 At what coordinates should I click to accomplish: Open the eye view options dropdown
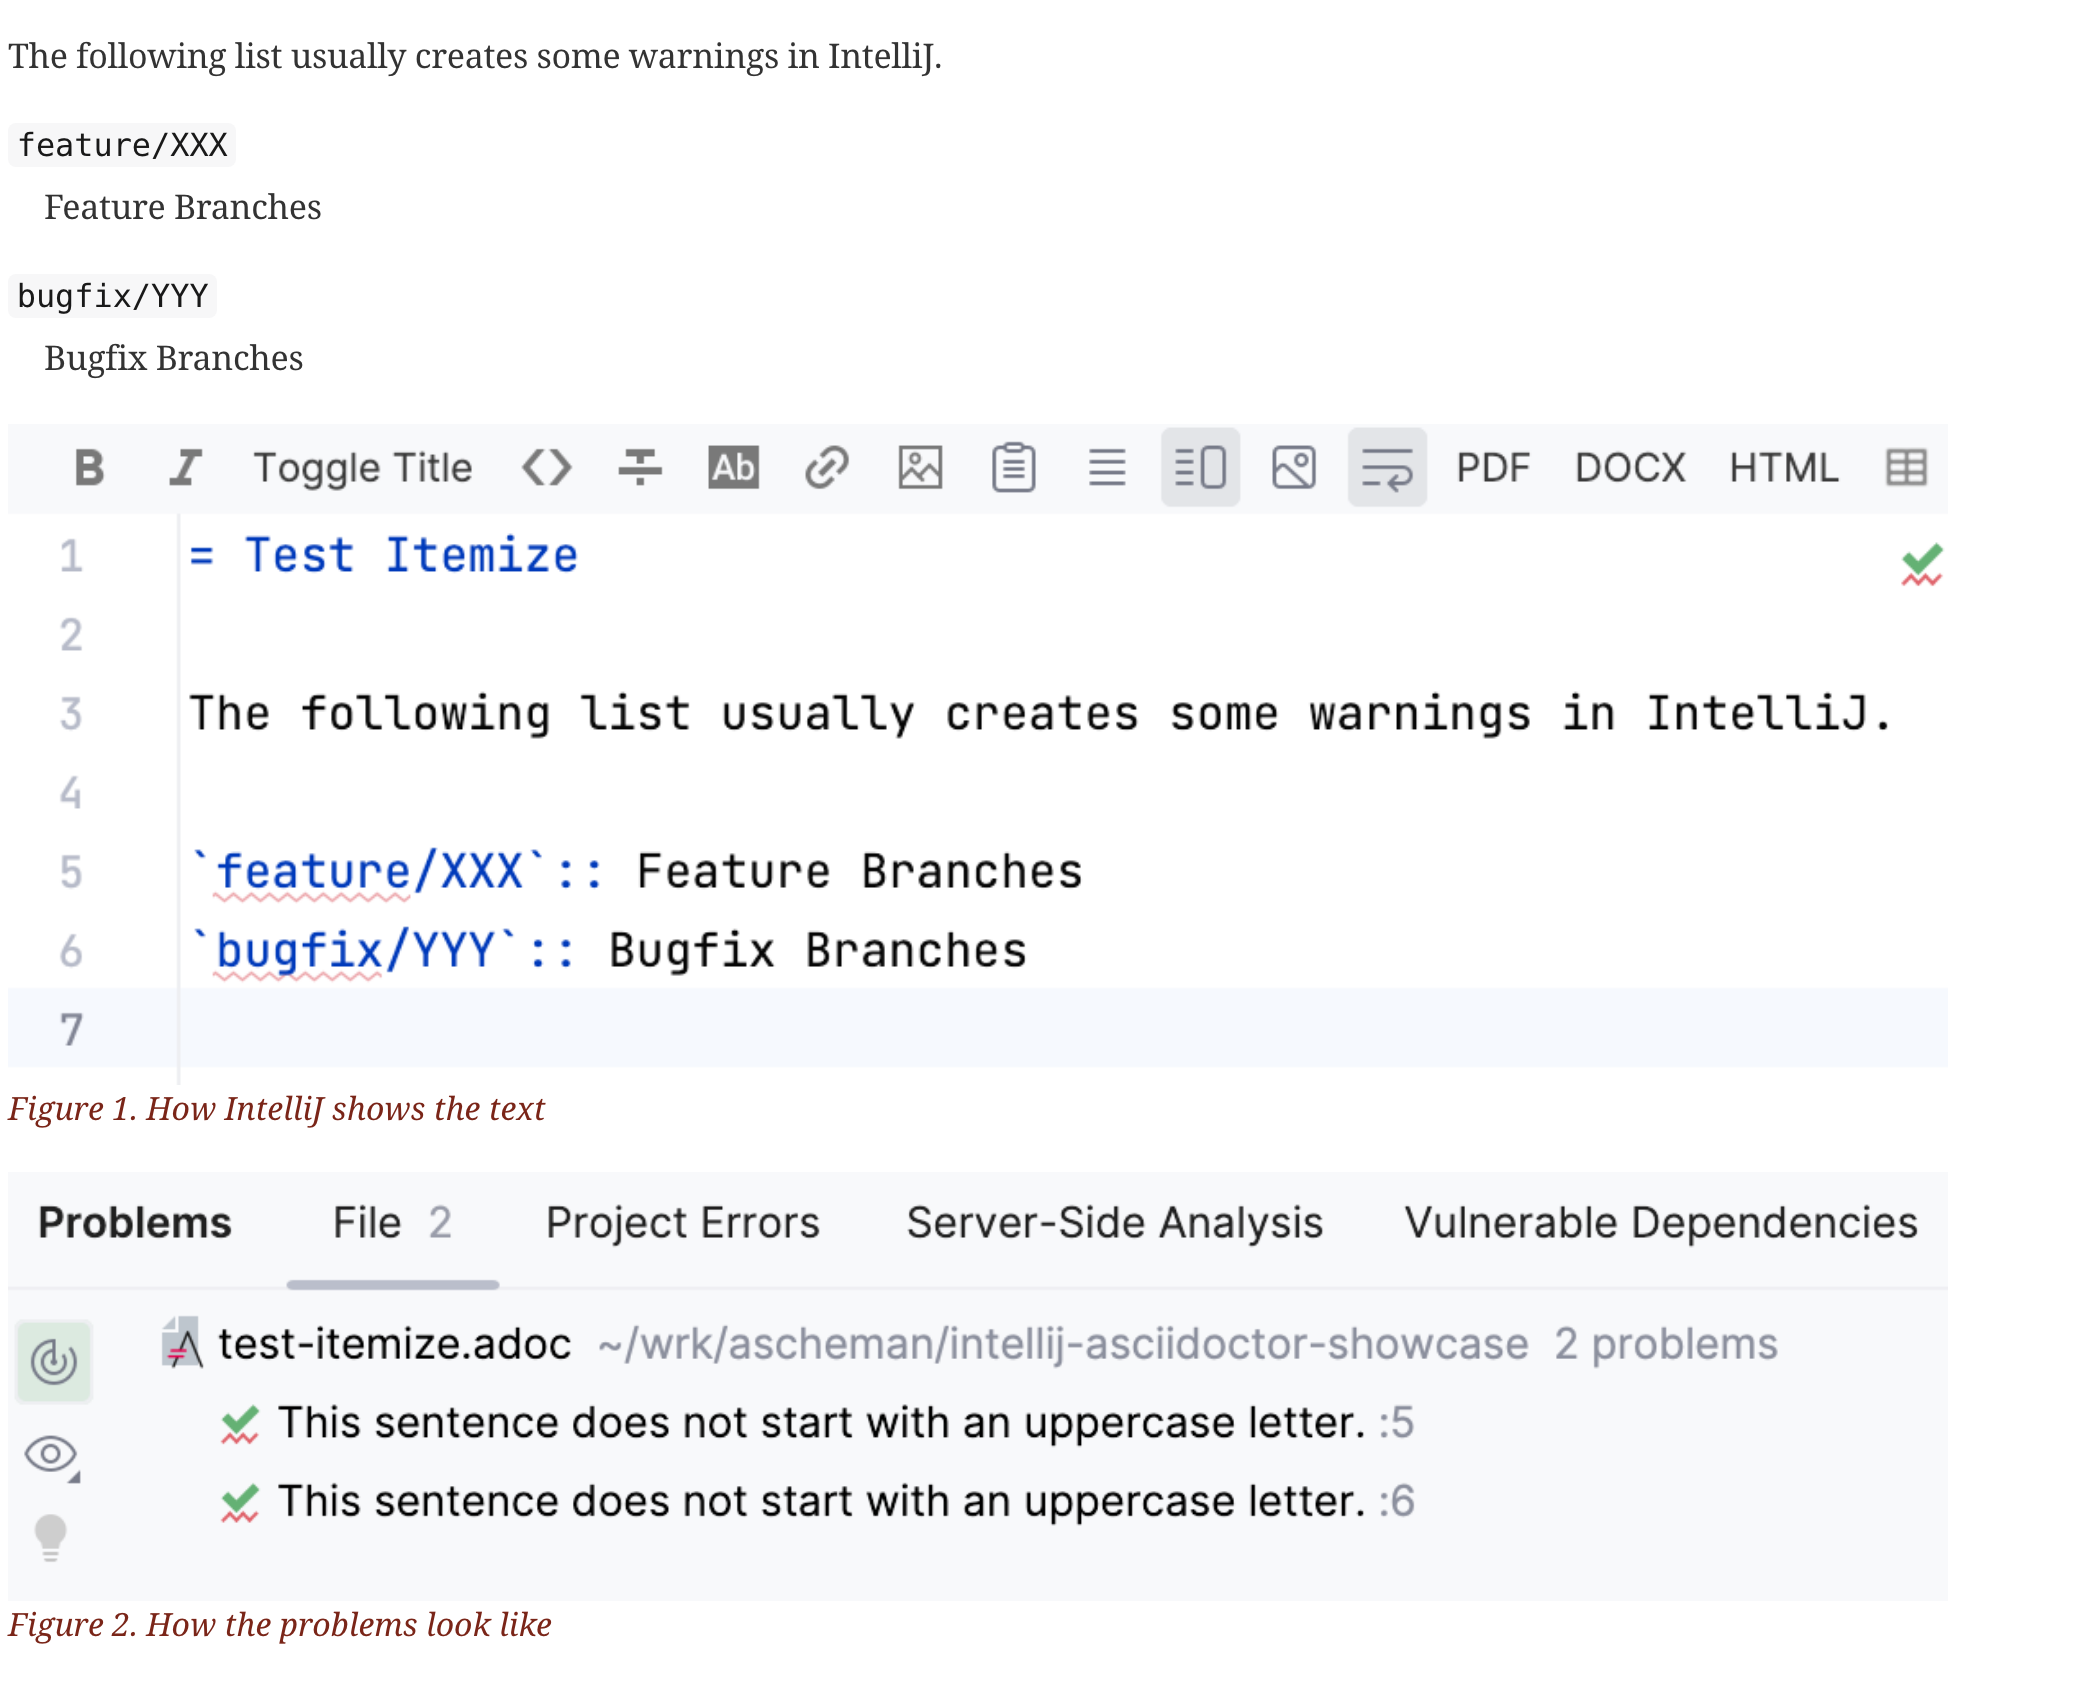click(52, 1454)
